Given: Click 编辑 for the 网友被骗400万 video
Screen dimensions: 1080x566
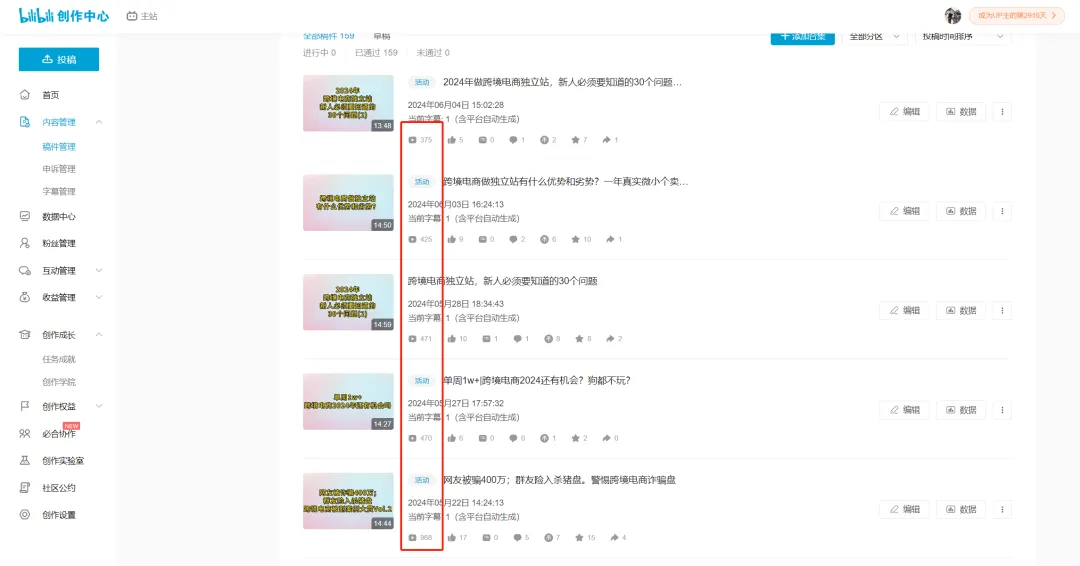Looking at the screenshot, I should point(904,509).
